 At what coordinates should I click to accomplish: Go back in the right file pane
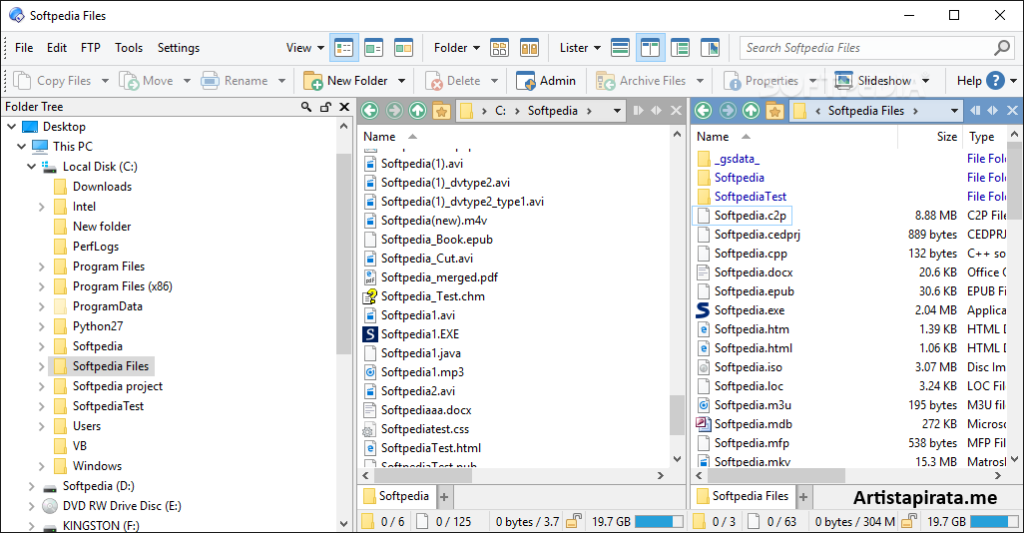[x=703, y=110]
